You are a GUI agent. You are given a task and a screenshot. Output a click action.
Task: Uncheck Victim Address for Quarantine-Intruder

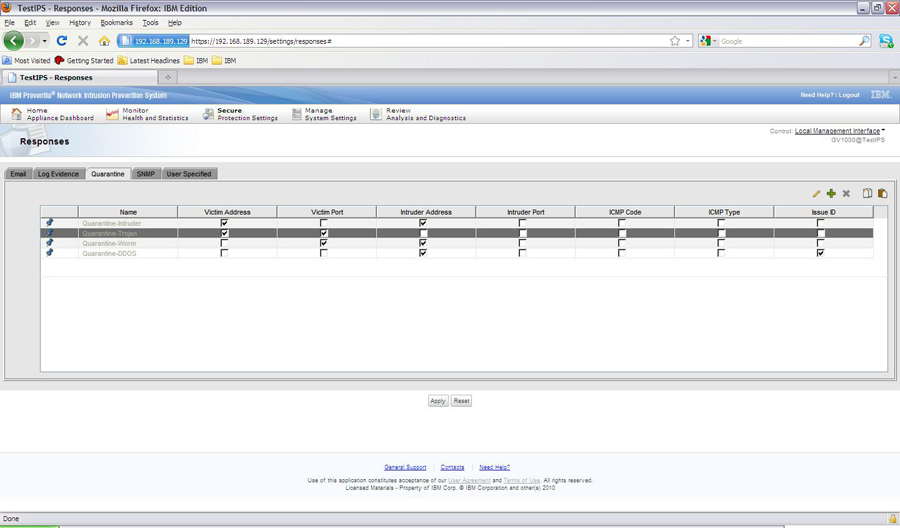pyautogui.click(x=224, y=223)
